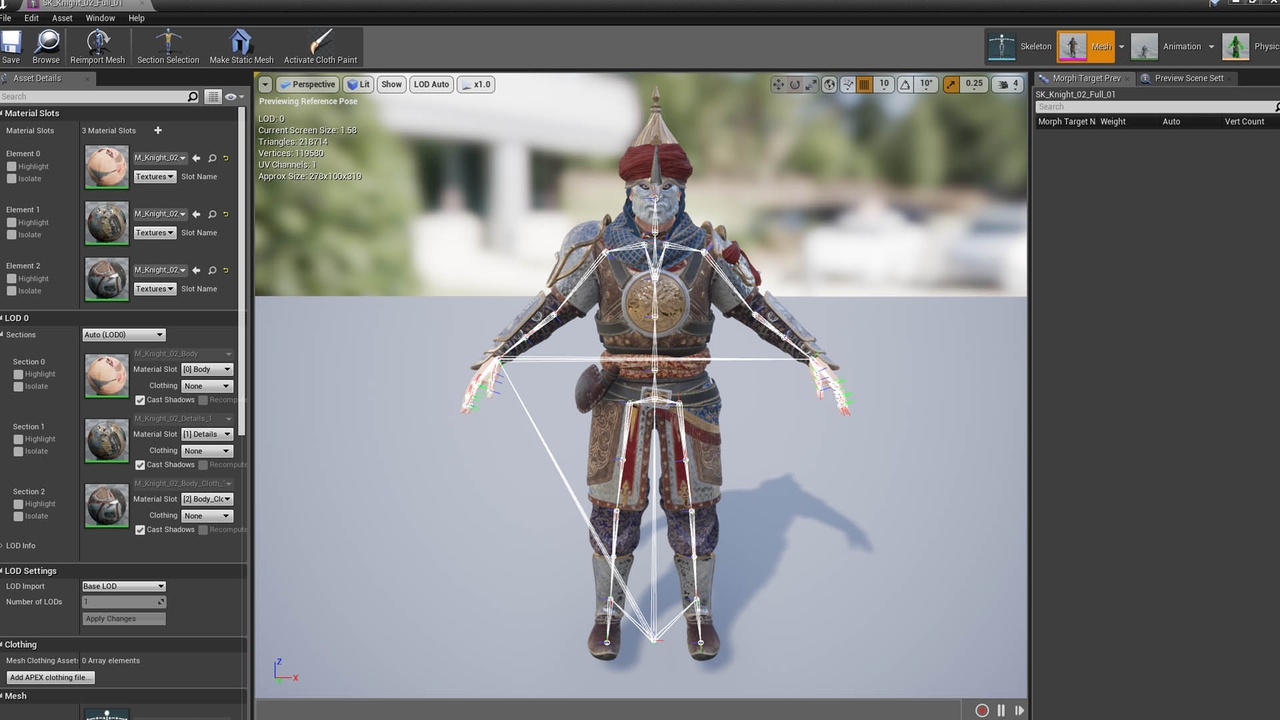Add a new material slot with plus icon
The width and height of the screenshot is (1280, 720).
(157, 130)
